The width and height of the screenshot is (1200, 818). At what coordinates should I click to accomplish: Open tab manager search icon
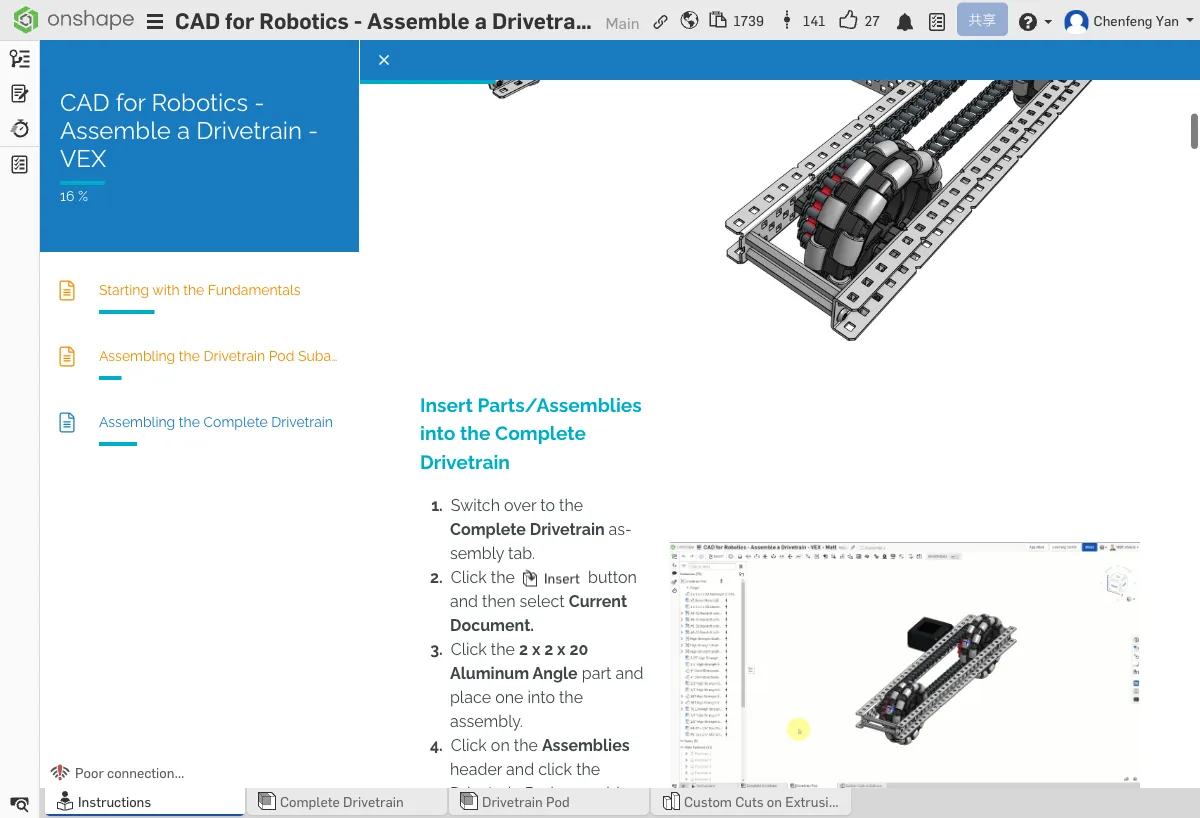[19, 803]
